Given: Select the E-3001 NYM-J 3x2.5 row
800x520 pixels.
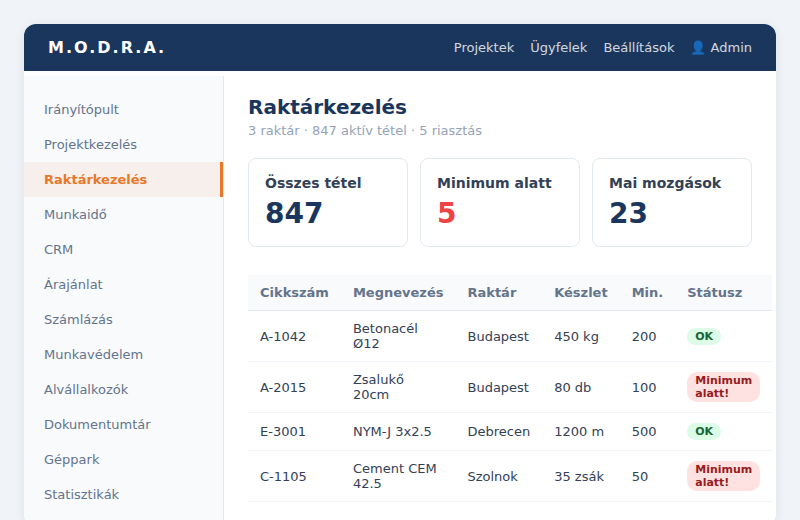Looking at the screenshot, I should click(510, 432).
